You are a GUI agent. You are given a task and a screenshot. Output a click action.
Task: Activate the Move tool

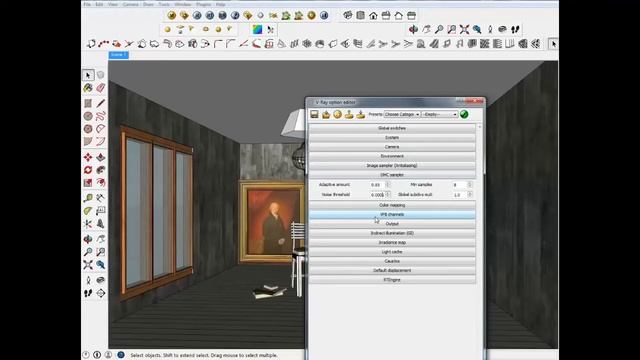click(x=88, y=157)
